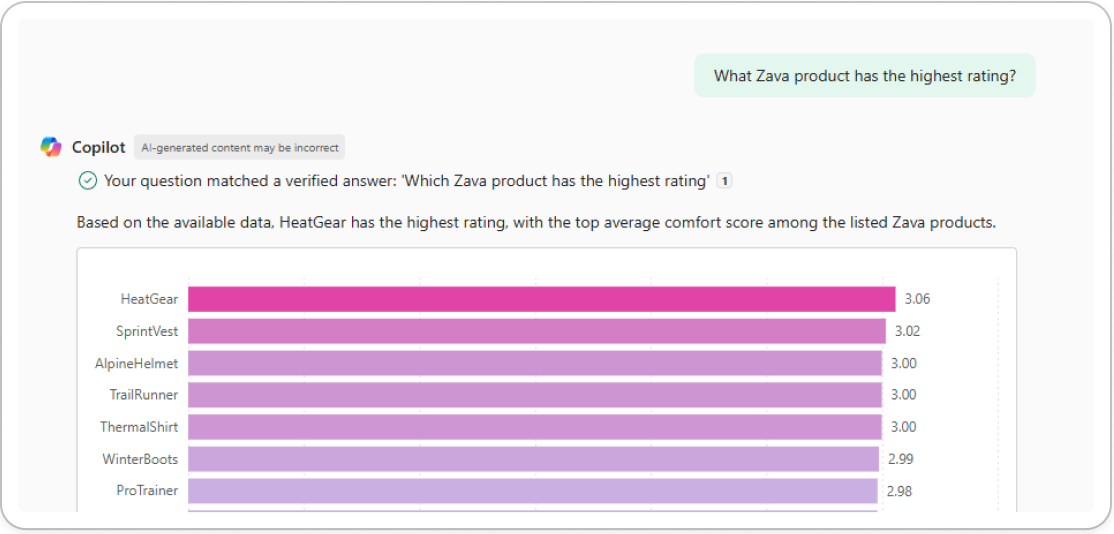This screenshot has height=534, width=1114.
Task: Click the 3.06 data value label
Action: (917, 299)
